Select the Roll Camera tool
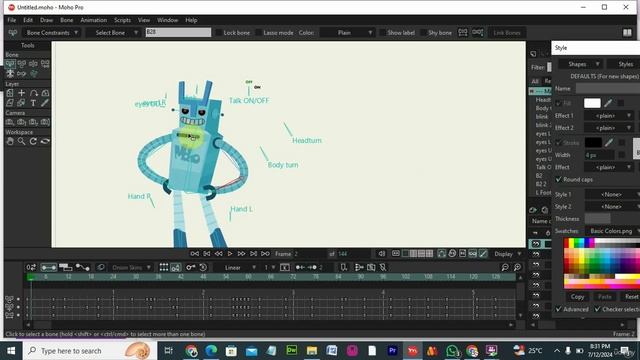 click(x=33, y=122)
